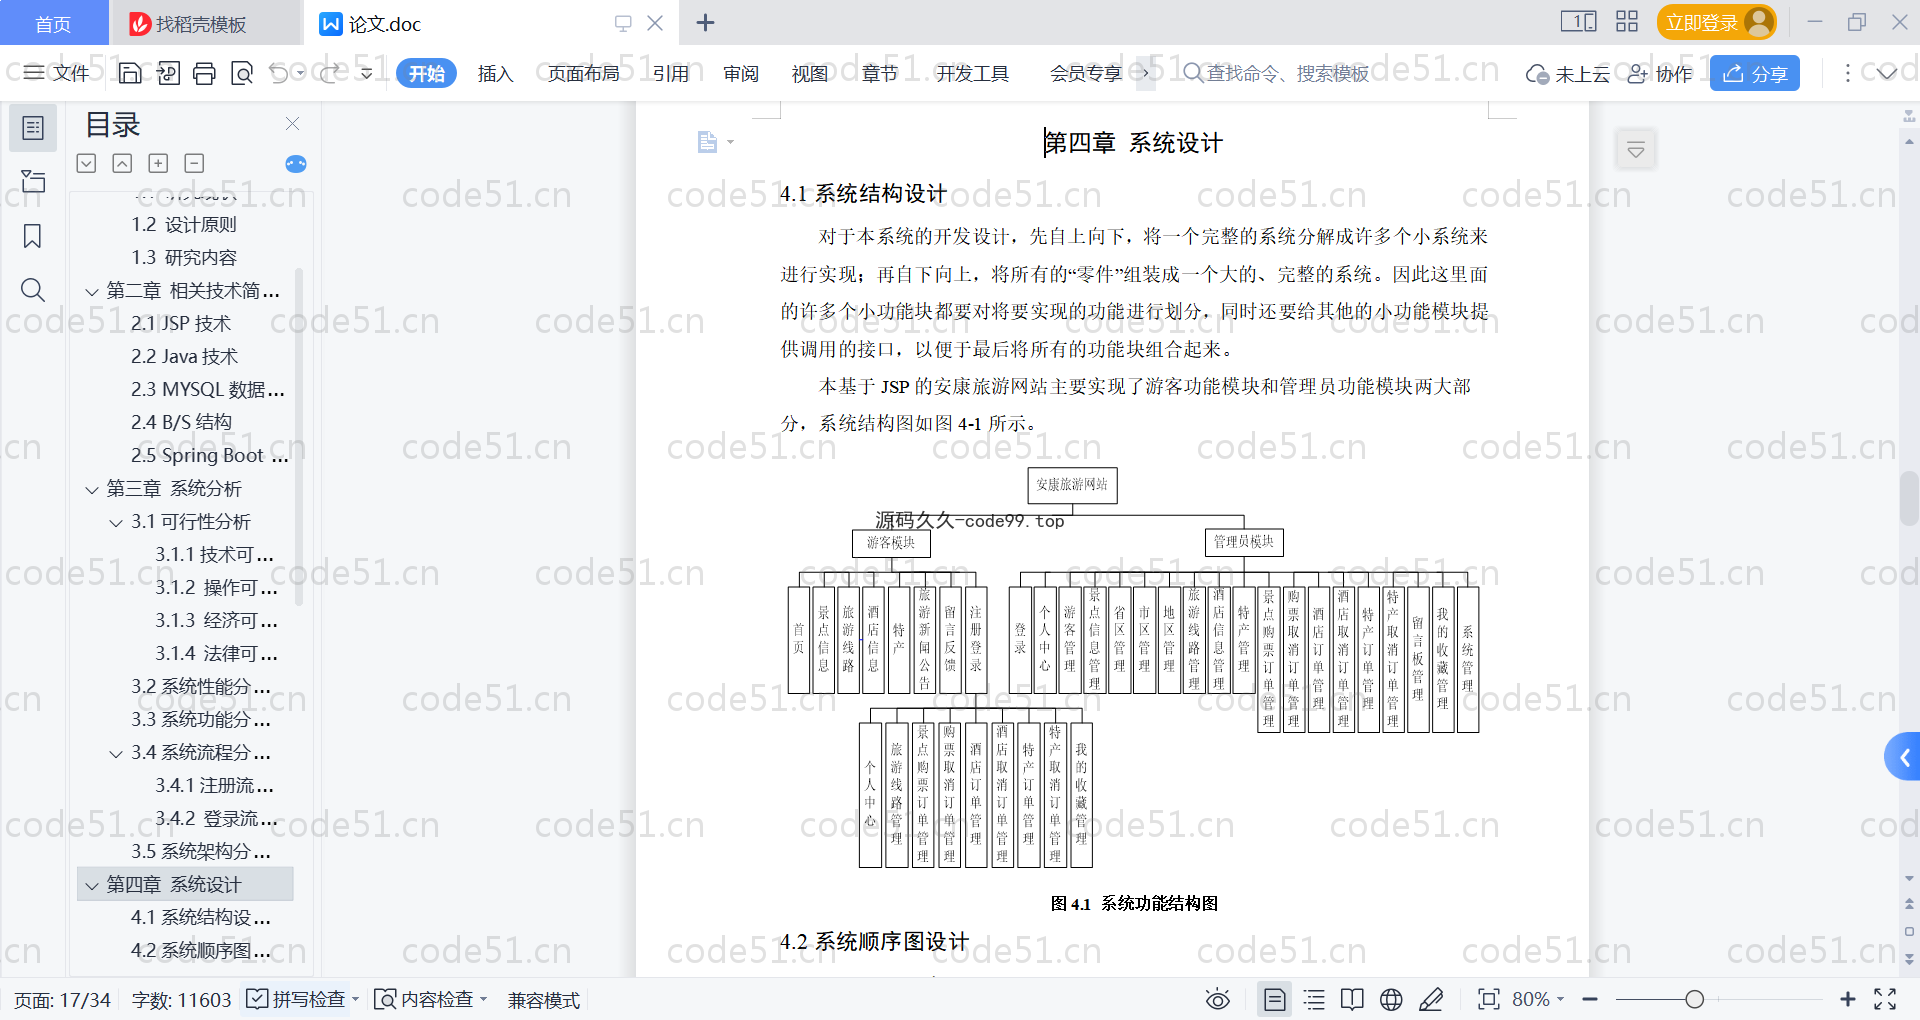Click 立即登录 login button
The height and width of the screenshot is (1020, 1920).
(x=1717, y=22)
